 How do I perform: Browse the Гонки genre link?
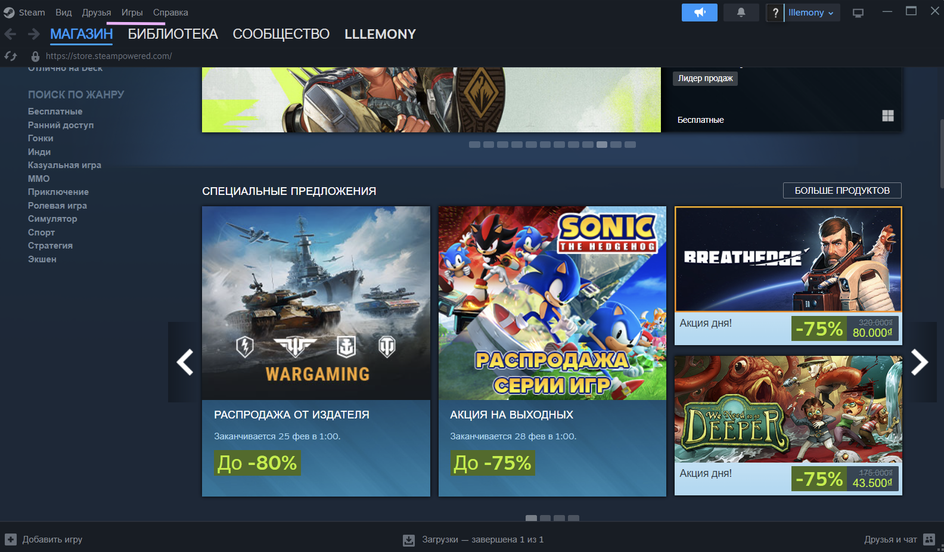tap(40, 138)
